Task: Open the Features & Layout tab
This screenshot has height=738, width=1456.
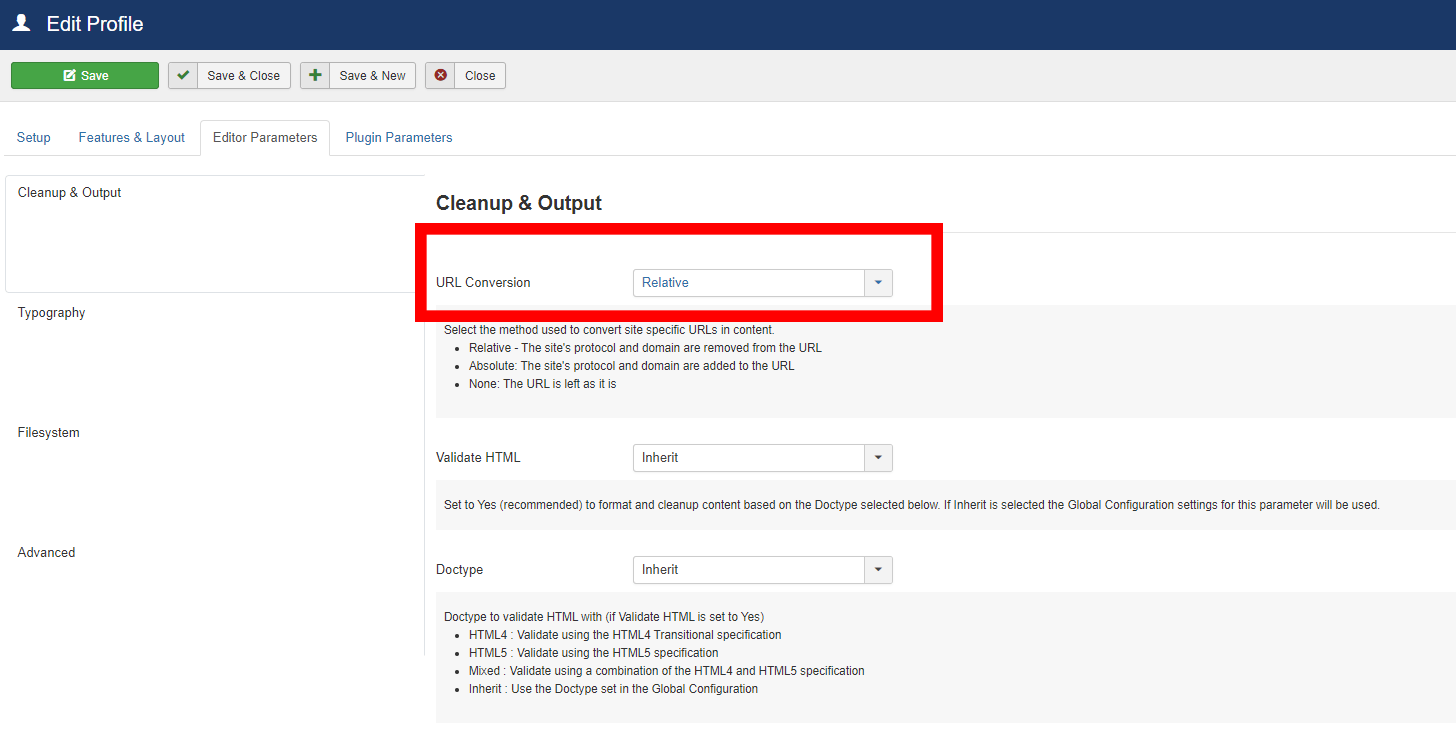Action: tap(132, 137)
